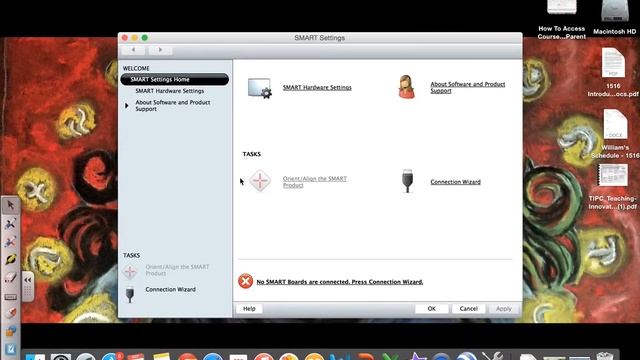The width and height of the screenshot is (640, 360).
Task: Click Orient/Align the SMART Product link
Action: (315, 182)
